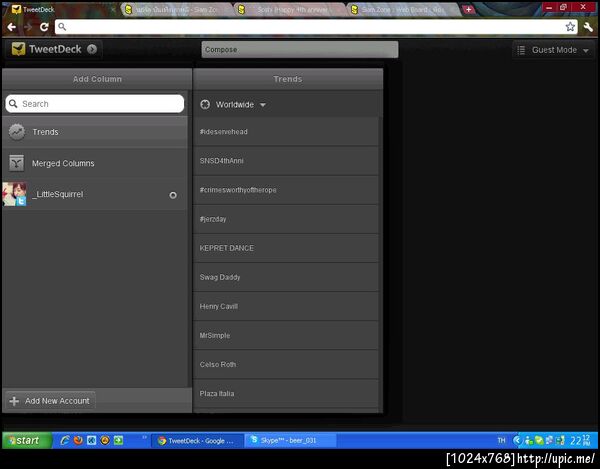Bookmark the page using the star icon

click(570, 26)
